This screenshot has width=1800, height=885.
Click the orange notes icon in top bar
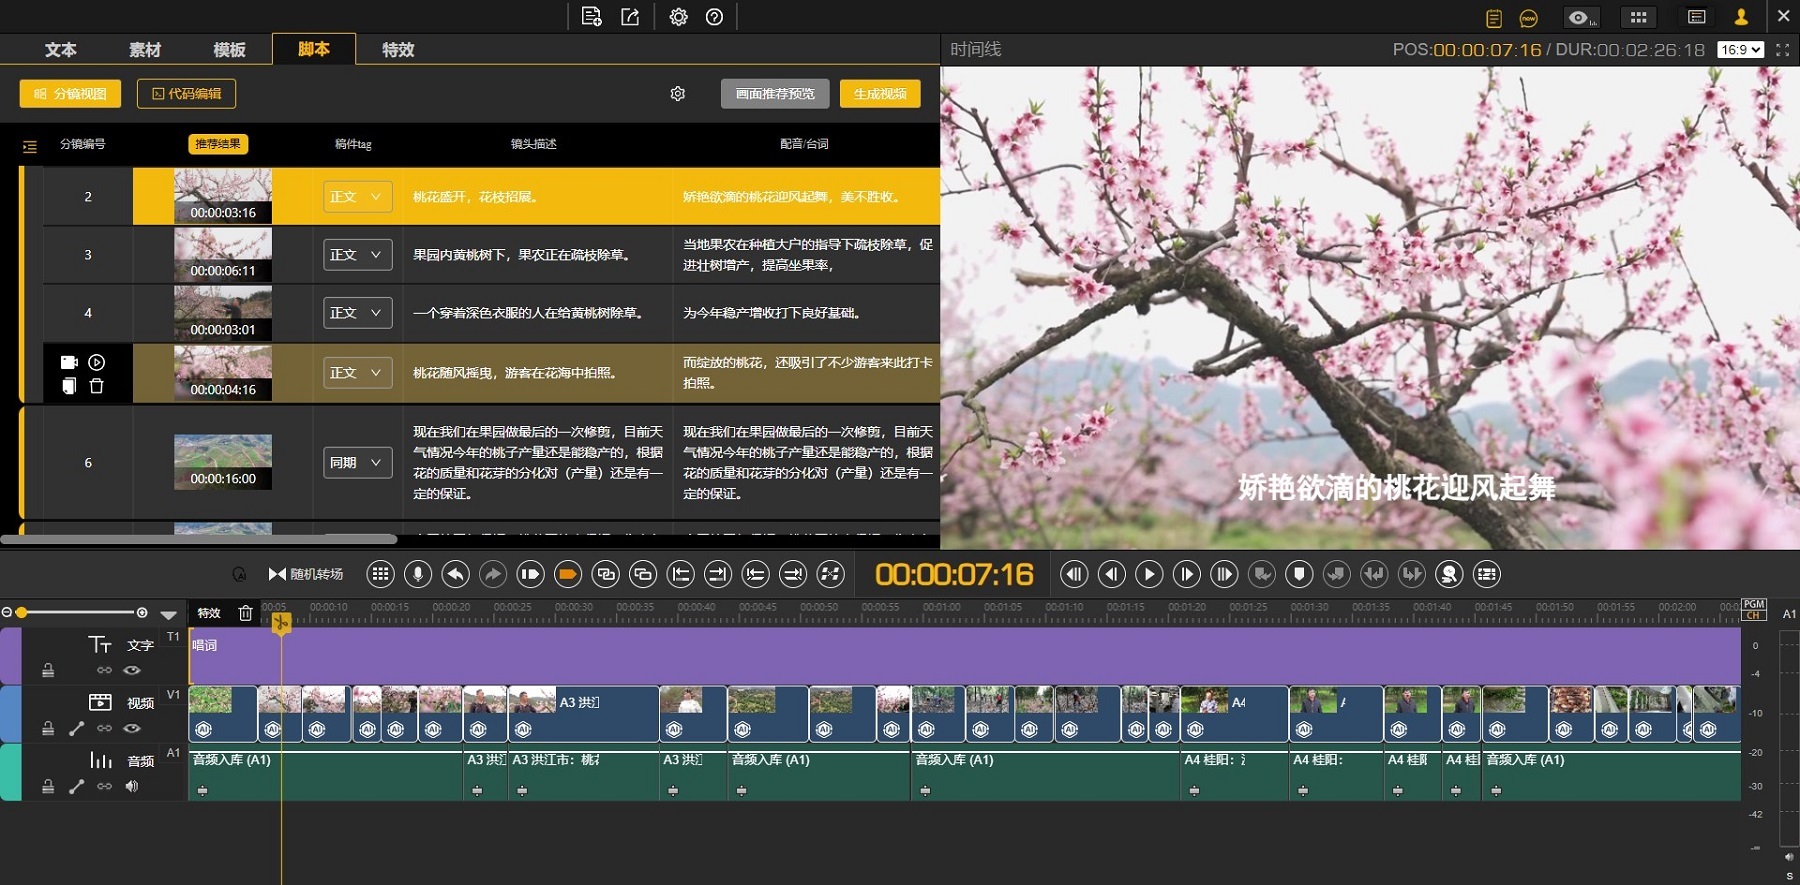click(x=1494, y=18)
